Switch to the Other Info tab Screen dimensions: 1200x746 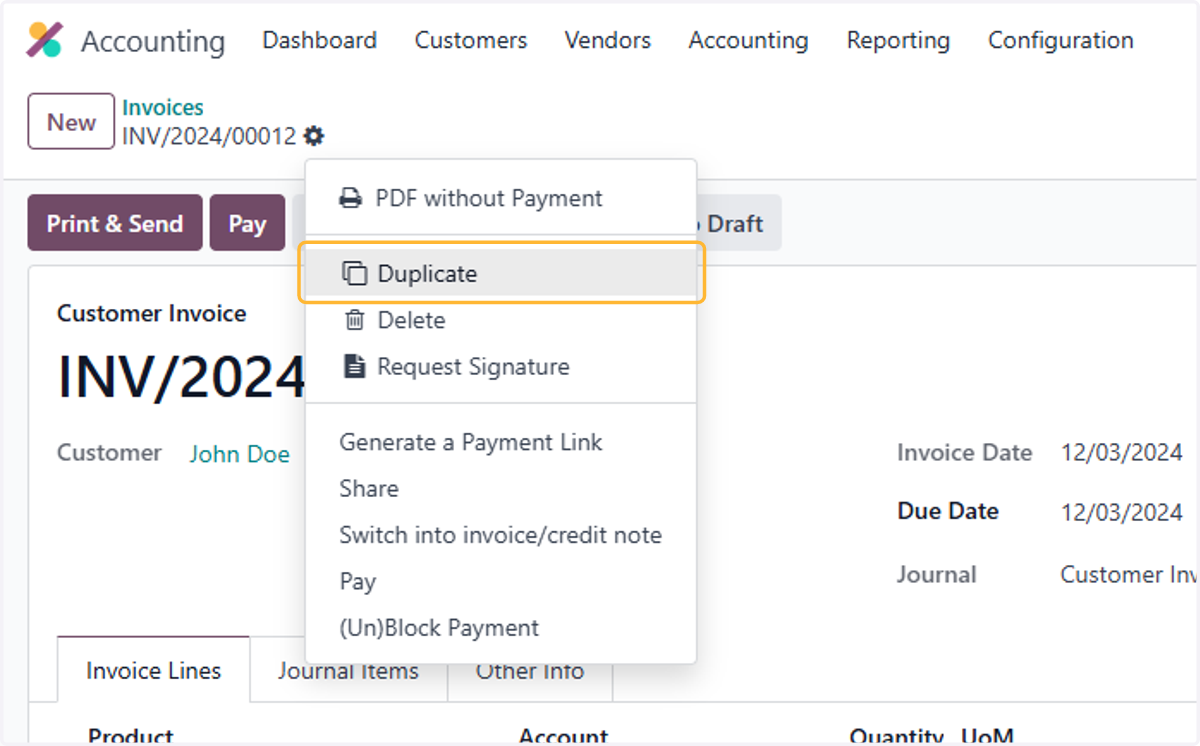[530, 670]
